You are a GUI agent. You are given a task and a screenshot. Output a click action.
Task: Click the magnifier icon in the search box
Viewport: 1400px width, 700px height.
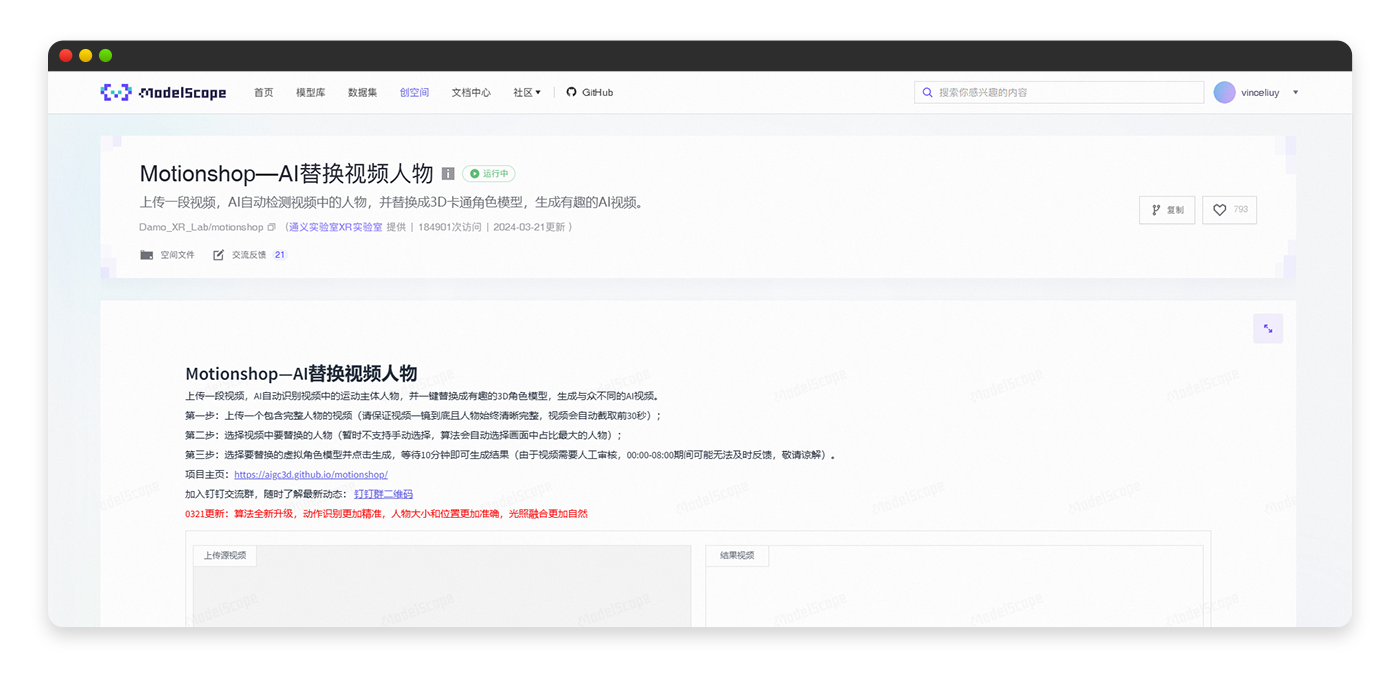[x=927, y=92]
